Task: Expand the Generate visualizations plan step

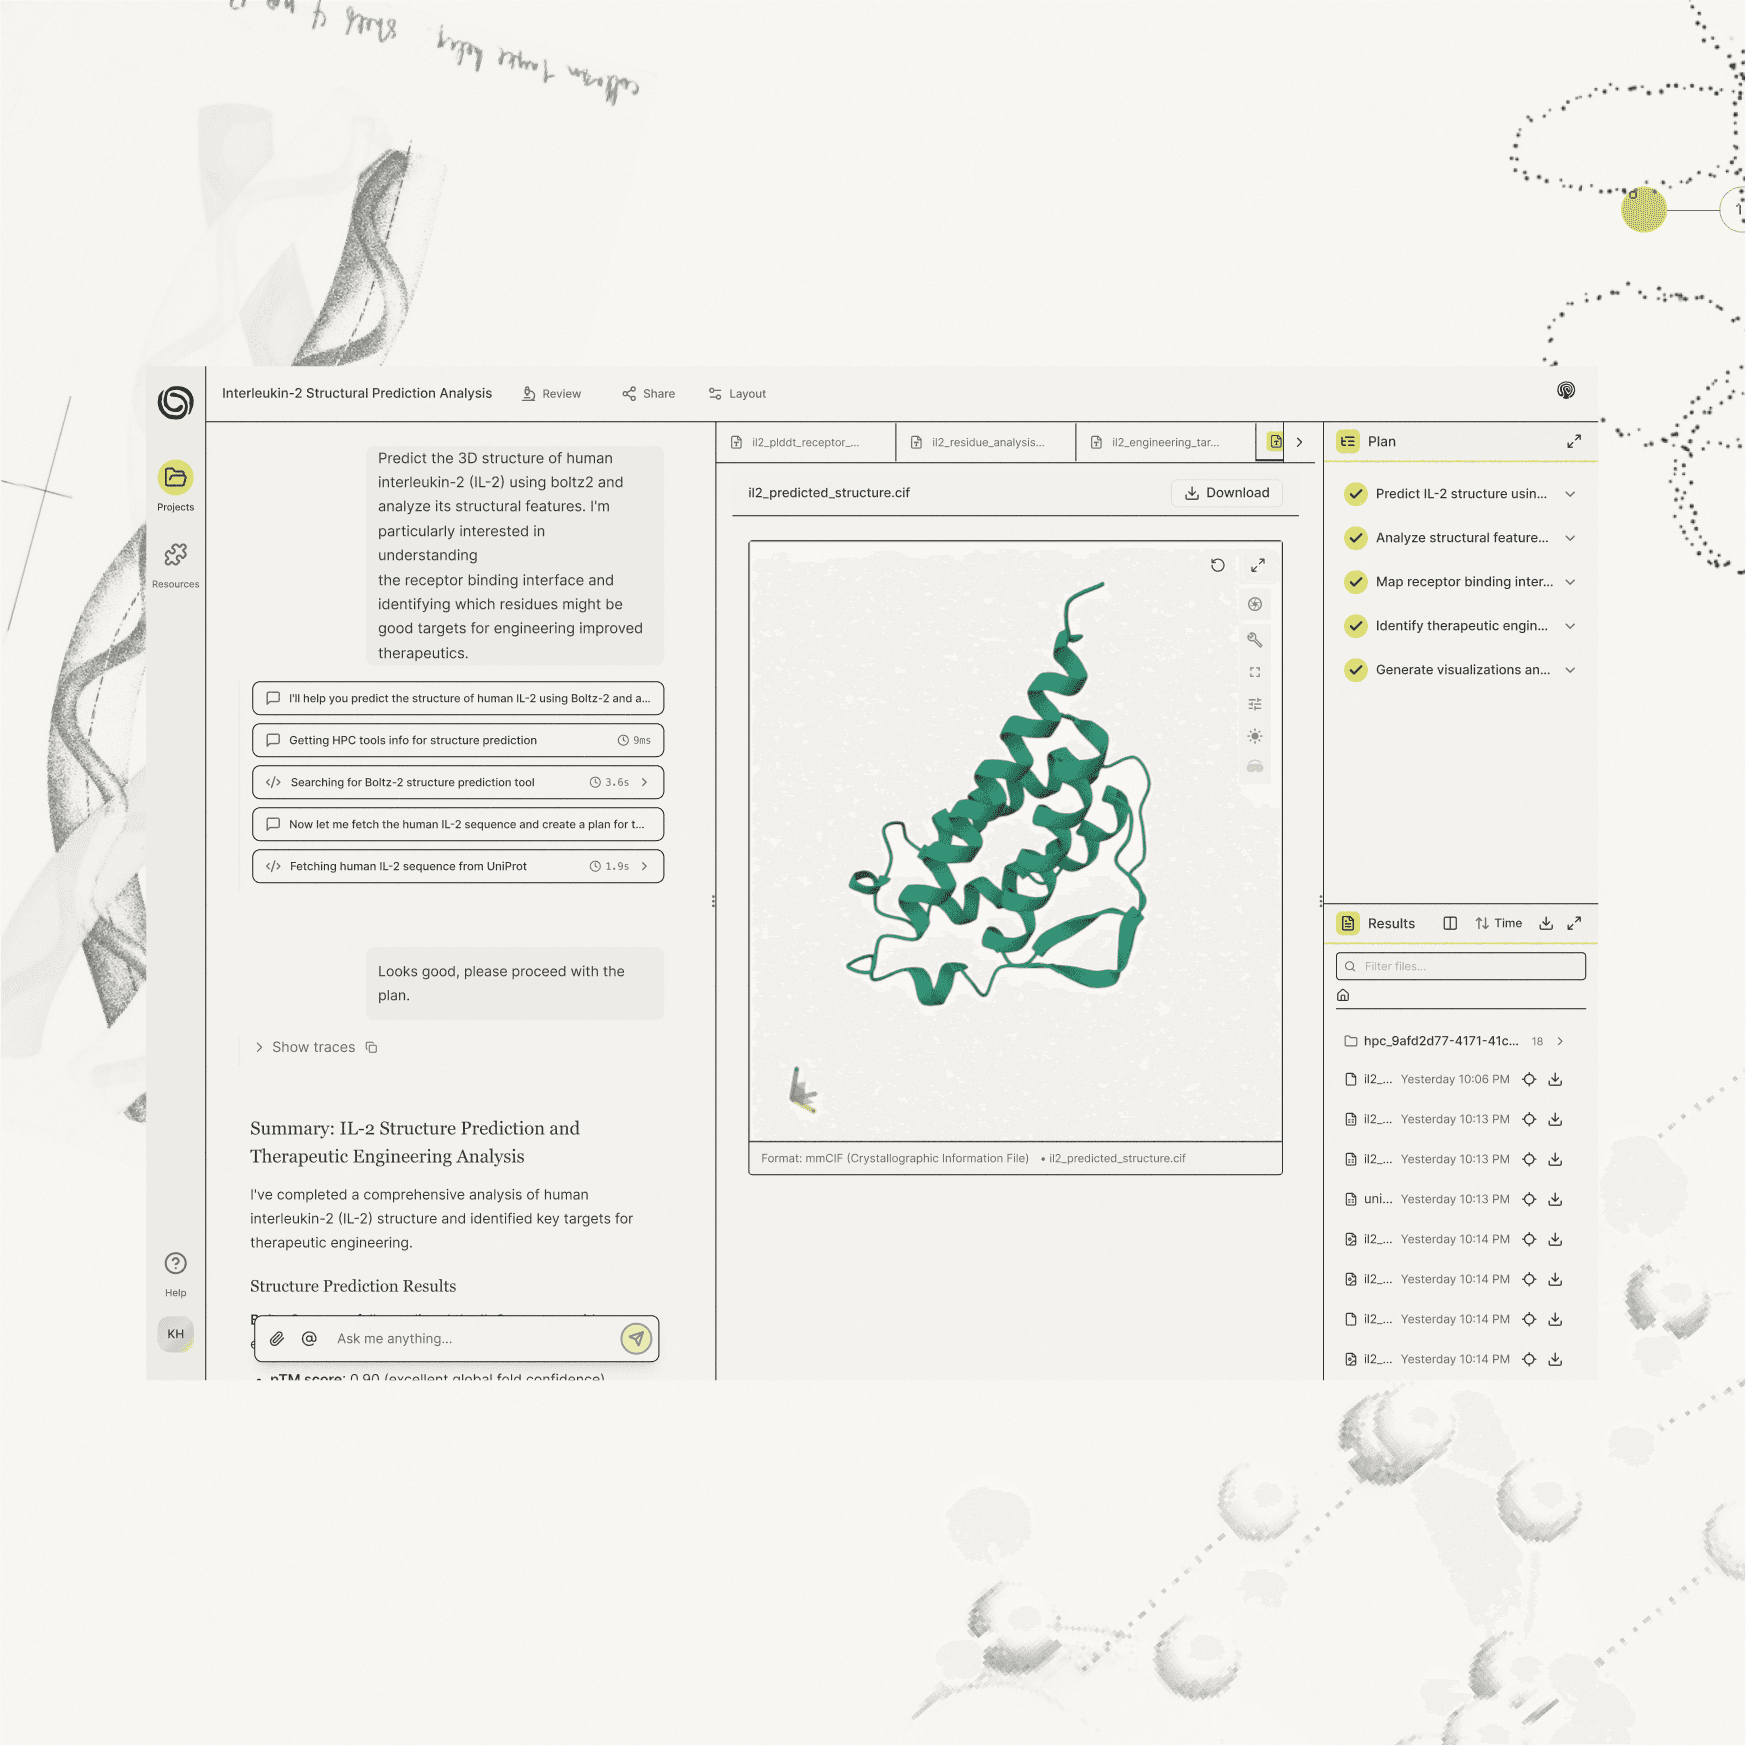Action: coord(1570,670)
